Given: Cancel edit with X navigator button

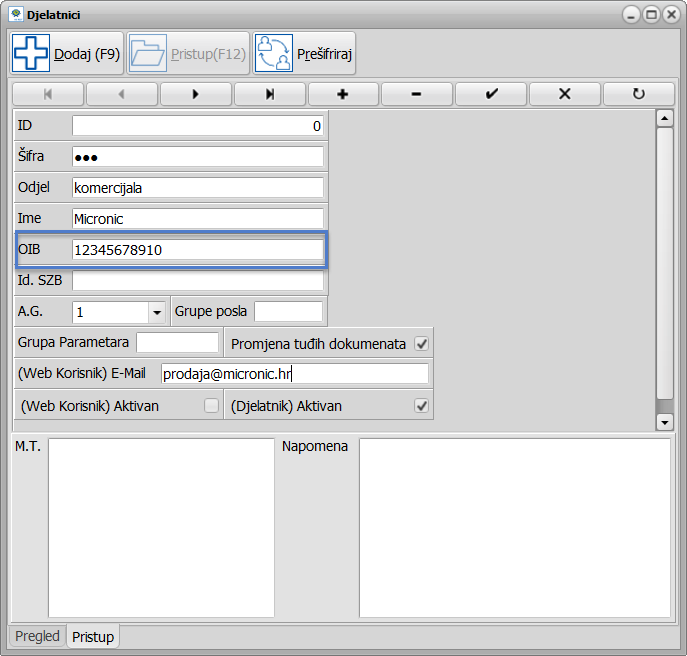Looking at the screenshot, I should [565, 94].
